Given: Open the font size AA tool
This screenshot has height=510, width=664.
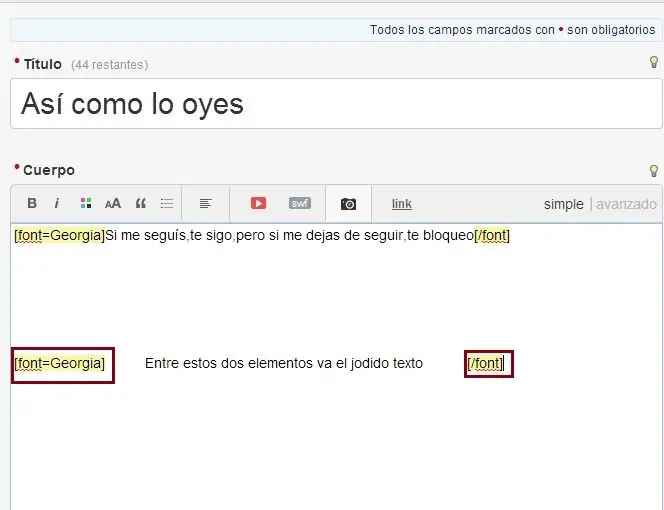Looking at the screenshot, I should pyautogui.click(x=113, y=204).
